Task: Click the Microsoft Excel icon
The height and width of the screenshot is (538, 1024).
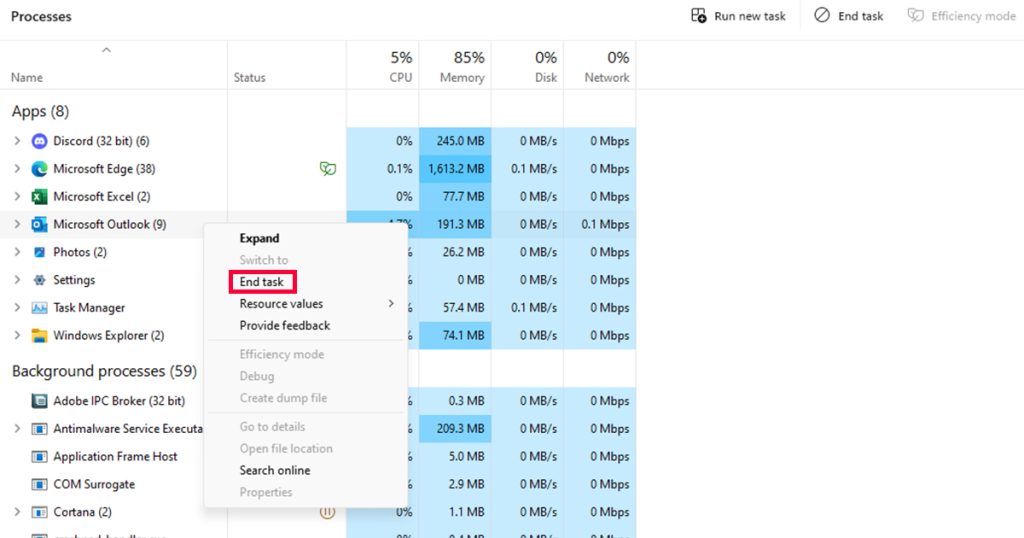Action: (40, 197)
